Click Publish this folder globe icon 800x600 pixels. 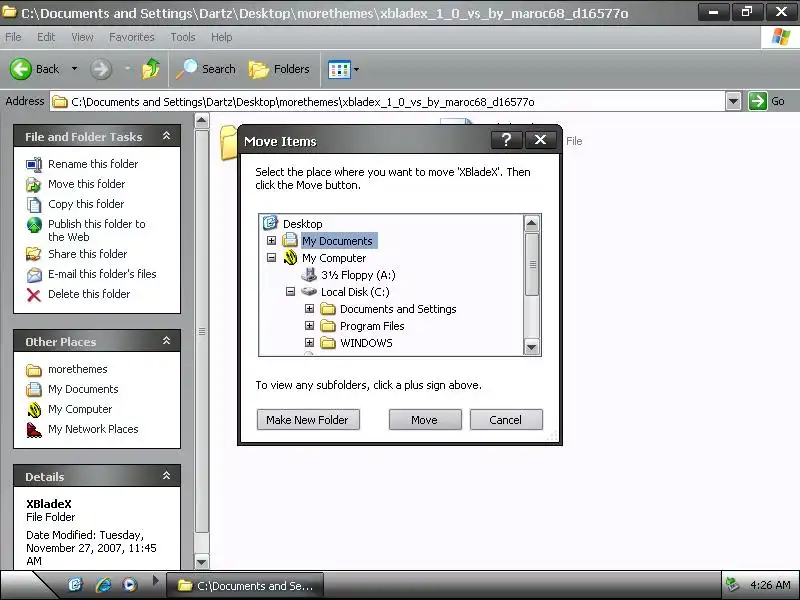34,224
